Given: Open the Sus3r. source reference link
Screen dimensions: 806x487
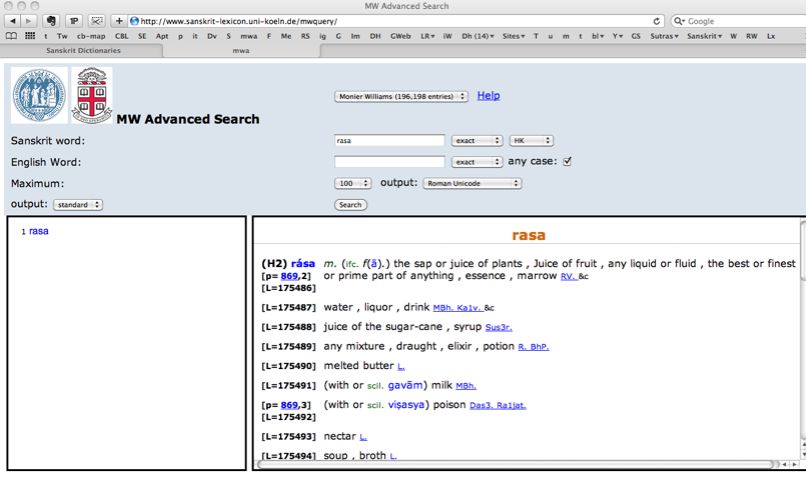Looking at the screenshot, I should tap(499, 327).
